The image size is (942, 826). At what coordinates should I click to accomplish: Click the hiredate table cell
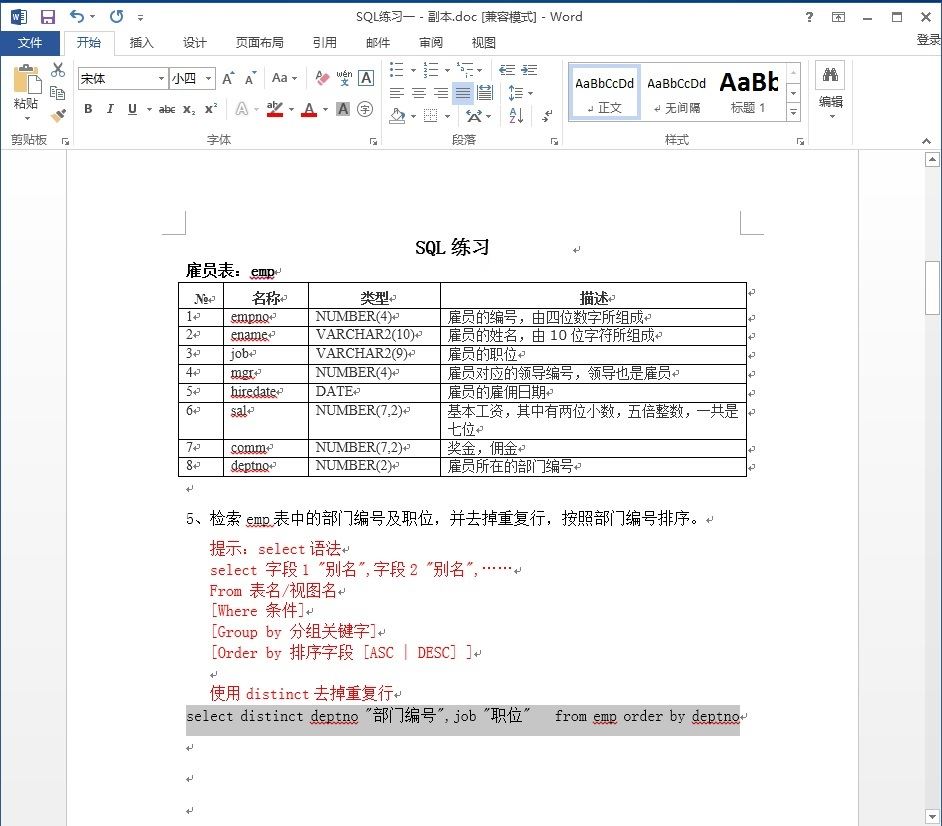point(266,392)
